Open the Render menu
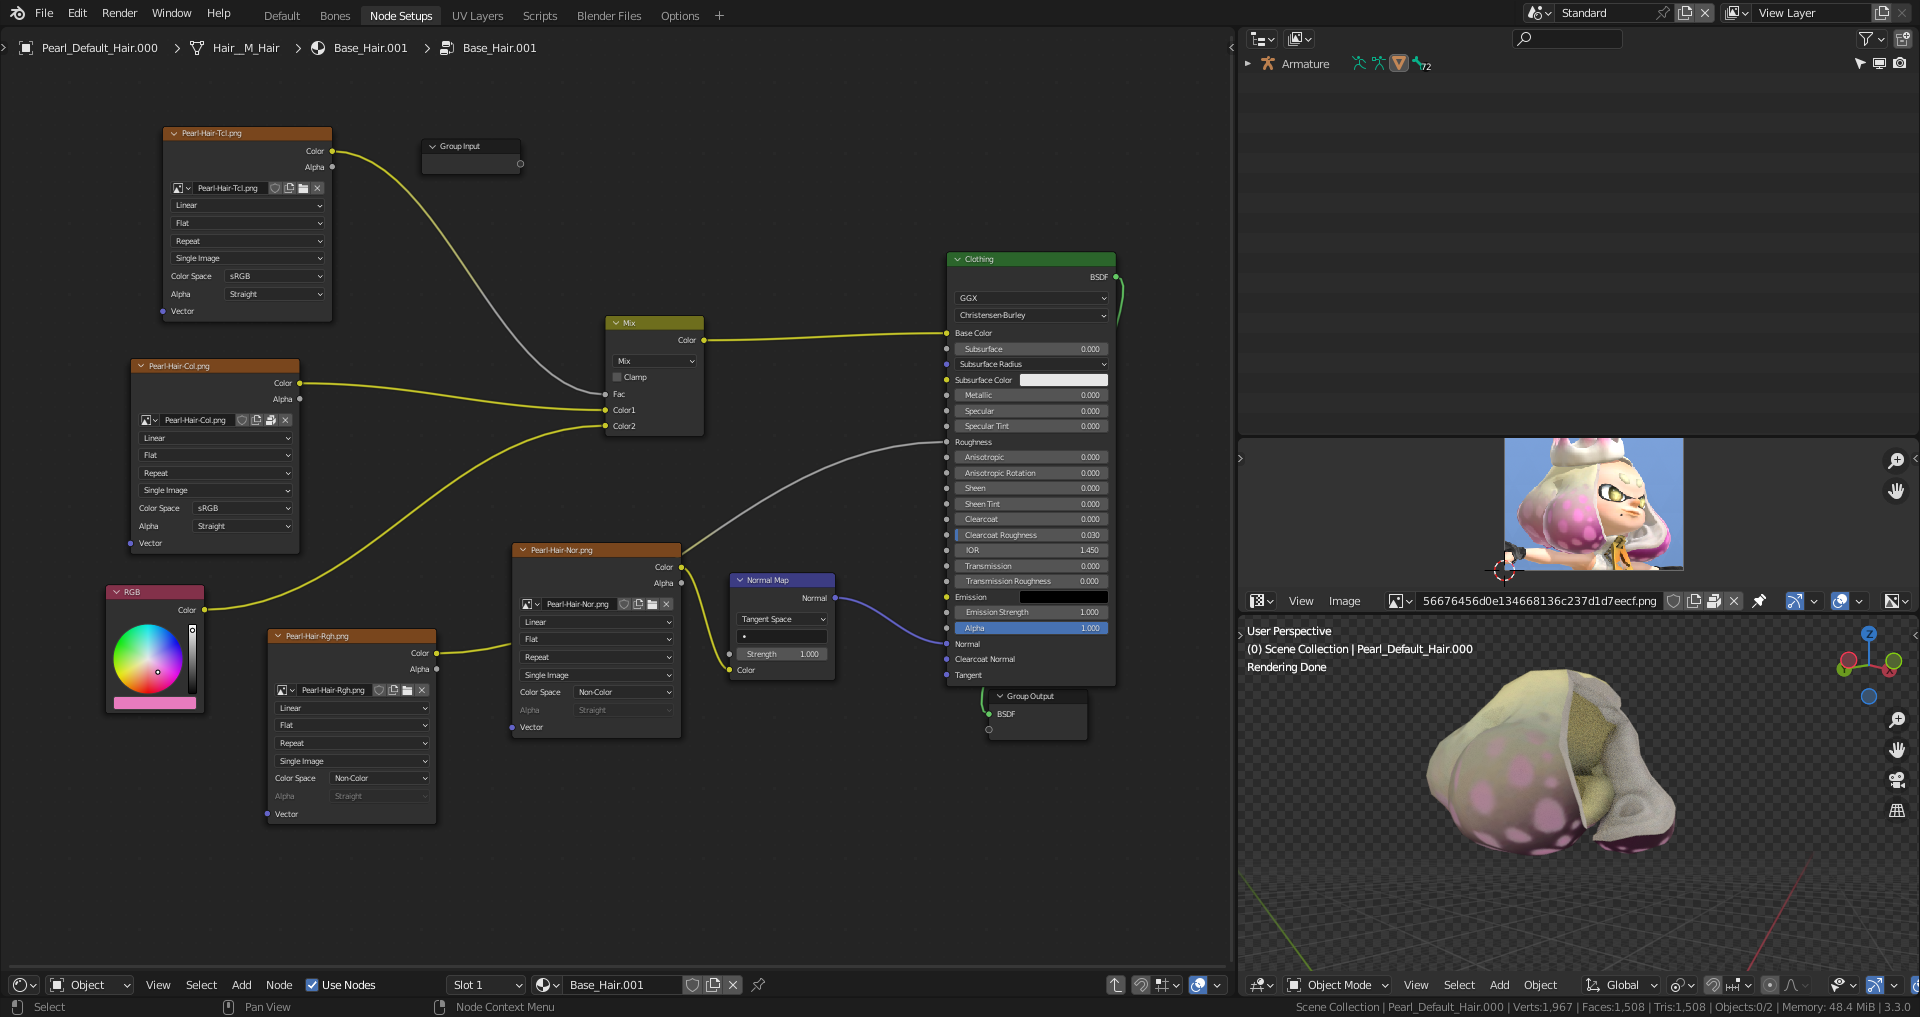The image size is (1920, 1017). [x=119, y=13]
